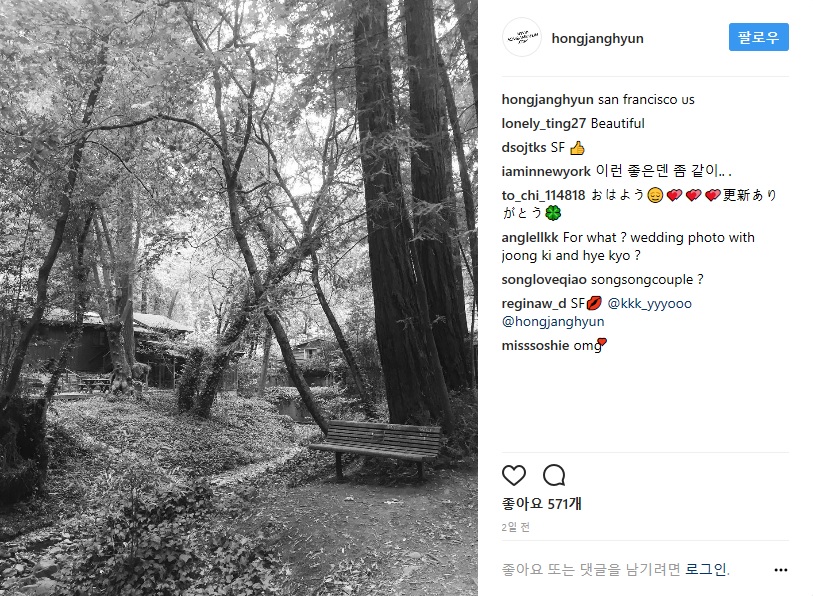Viewport: 813px width, 596px height.
Task: Open the @hongjanghyun mention in comments
Action: 553,322
